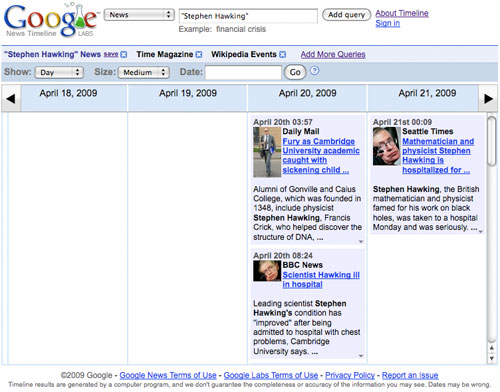Open Seattle Times Hawking hospitalized headline
This screenshot has height=392, width=500.
point(438,155)
